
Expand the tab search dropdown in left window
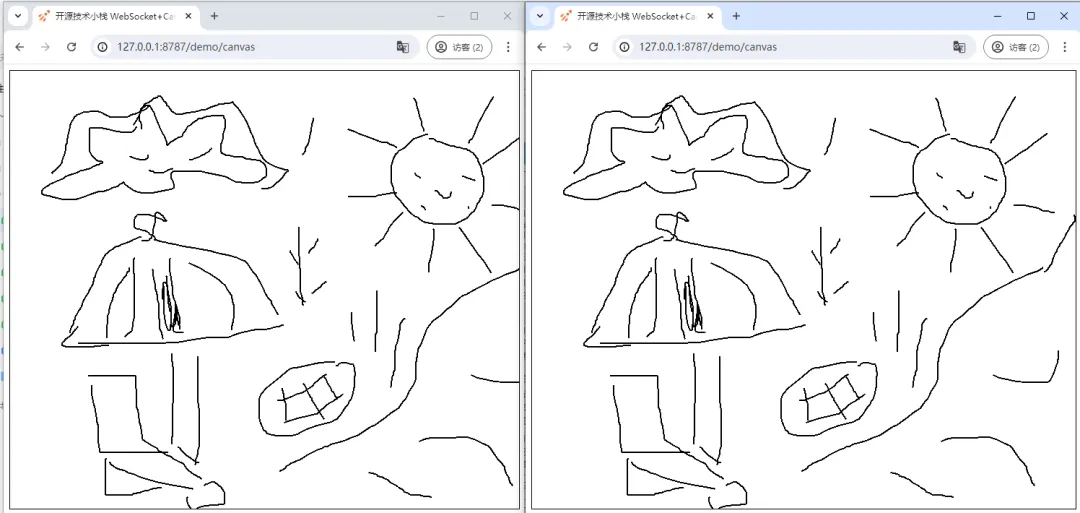[17, 16]
